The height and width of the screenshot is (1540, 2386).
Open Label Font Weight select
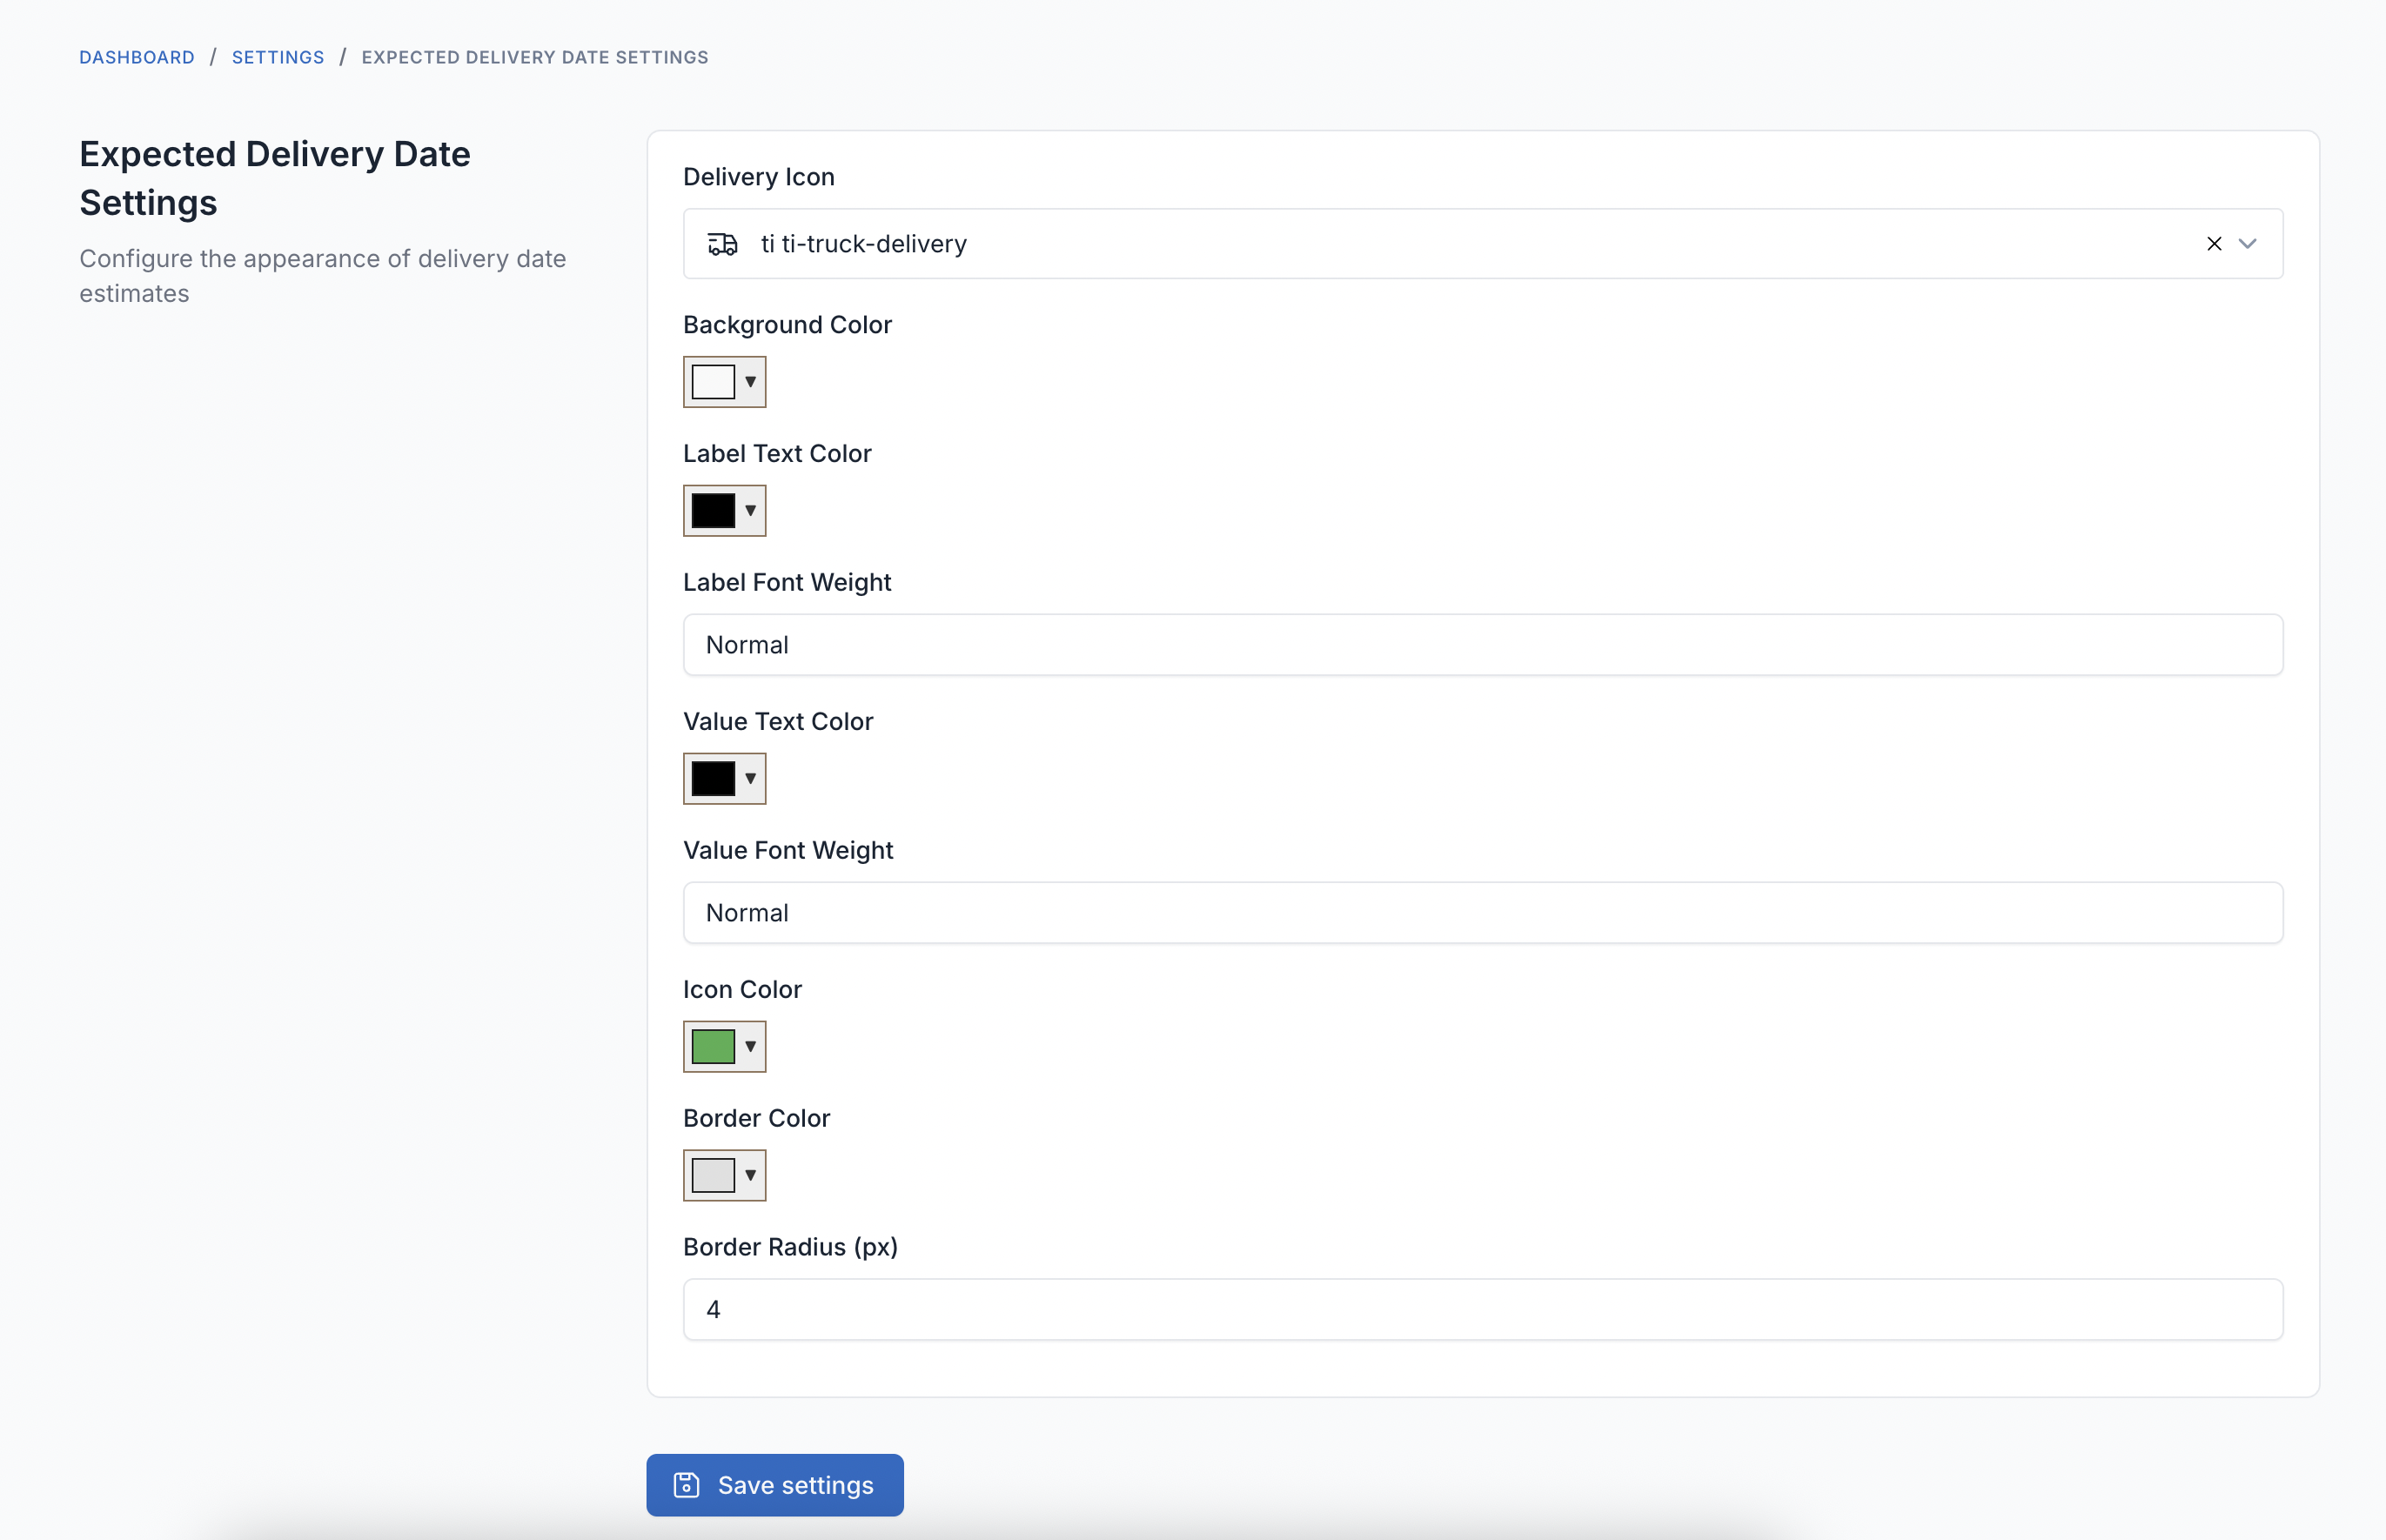pos(1482,645)
